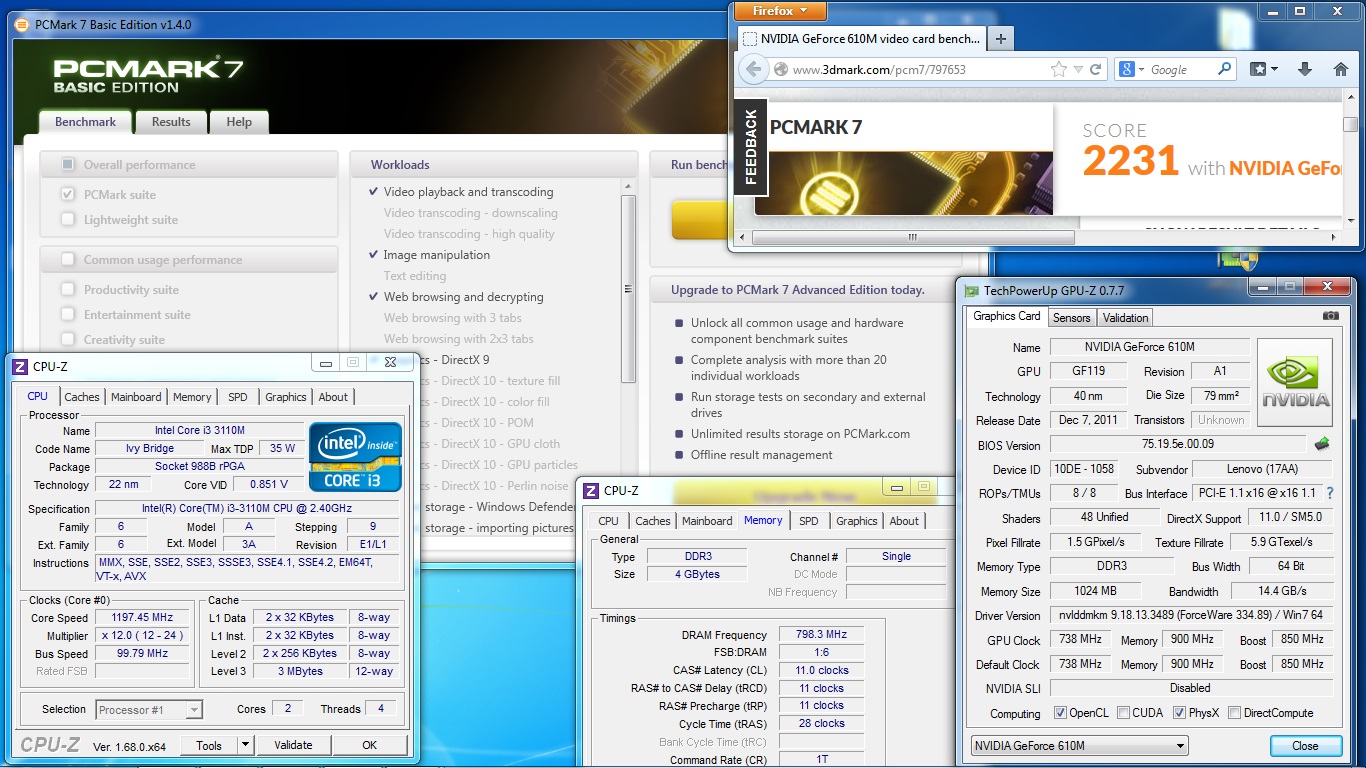
Task: Open the Help tab in PCMark 7
Action: click(239, 122)
